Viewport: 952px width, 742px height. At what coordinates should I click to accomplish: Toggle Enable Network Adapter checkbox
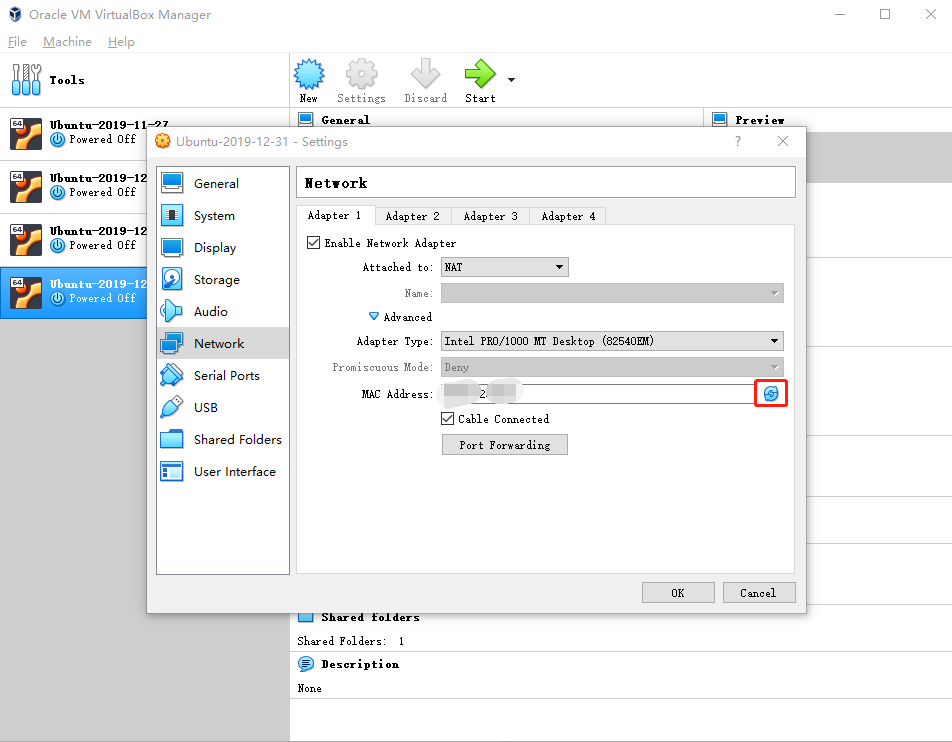pos(313,243)
